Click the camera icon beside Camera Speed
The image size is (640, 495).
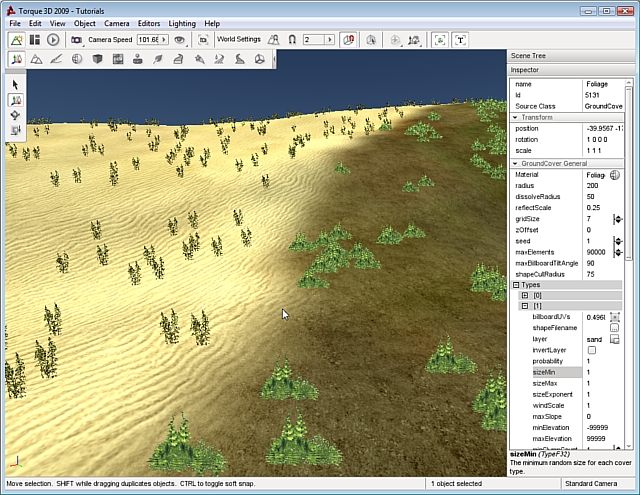click(x=76, y=40)
